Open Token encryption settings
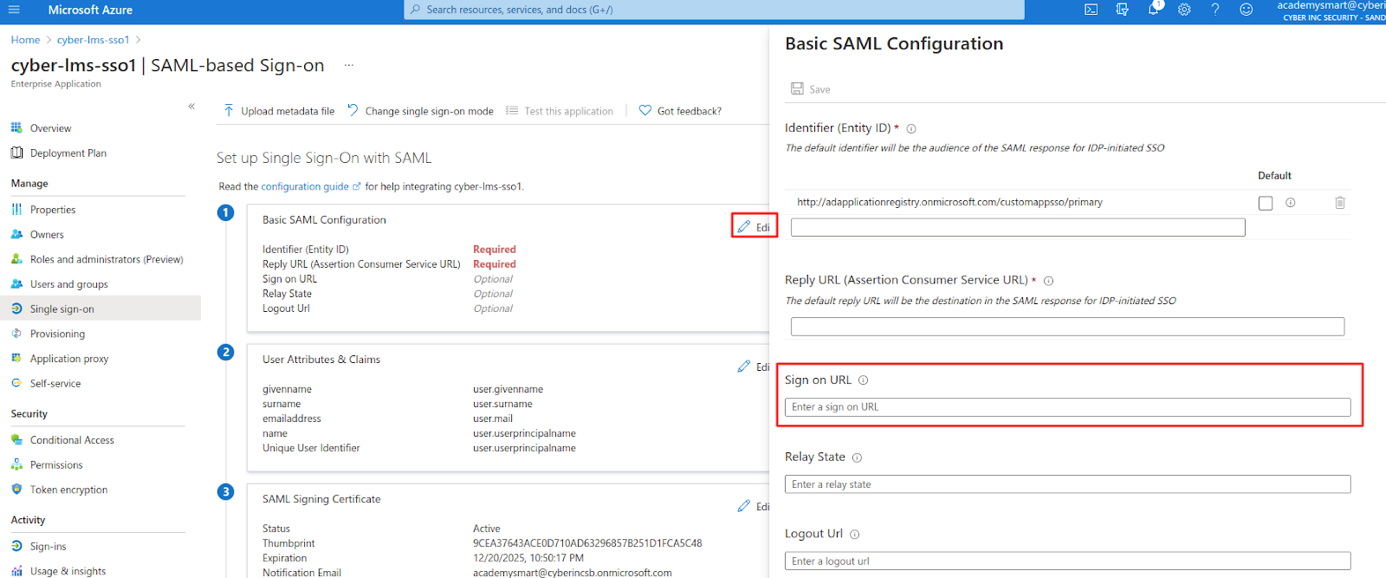The height and width of the screenshot is (578, 1386). (68, 490)
